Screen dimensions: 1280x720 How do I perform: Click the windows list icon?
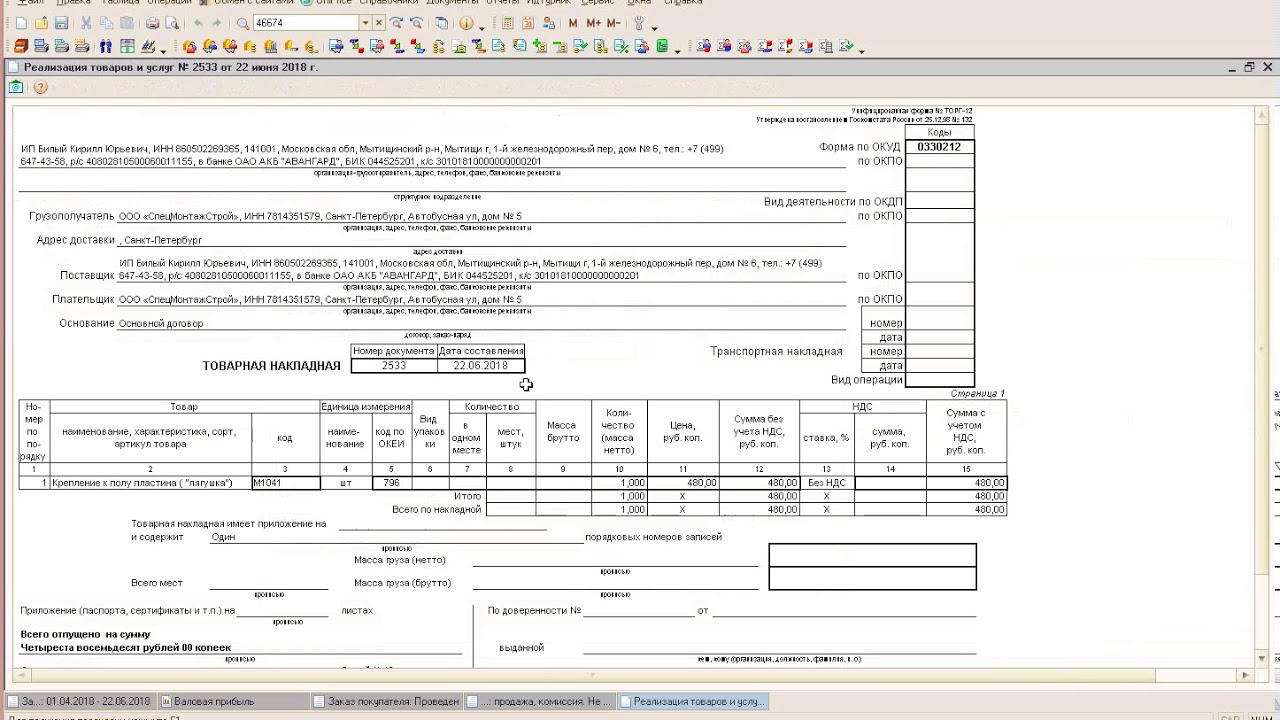click(x=441, y=23)
